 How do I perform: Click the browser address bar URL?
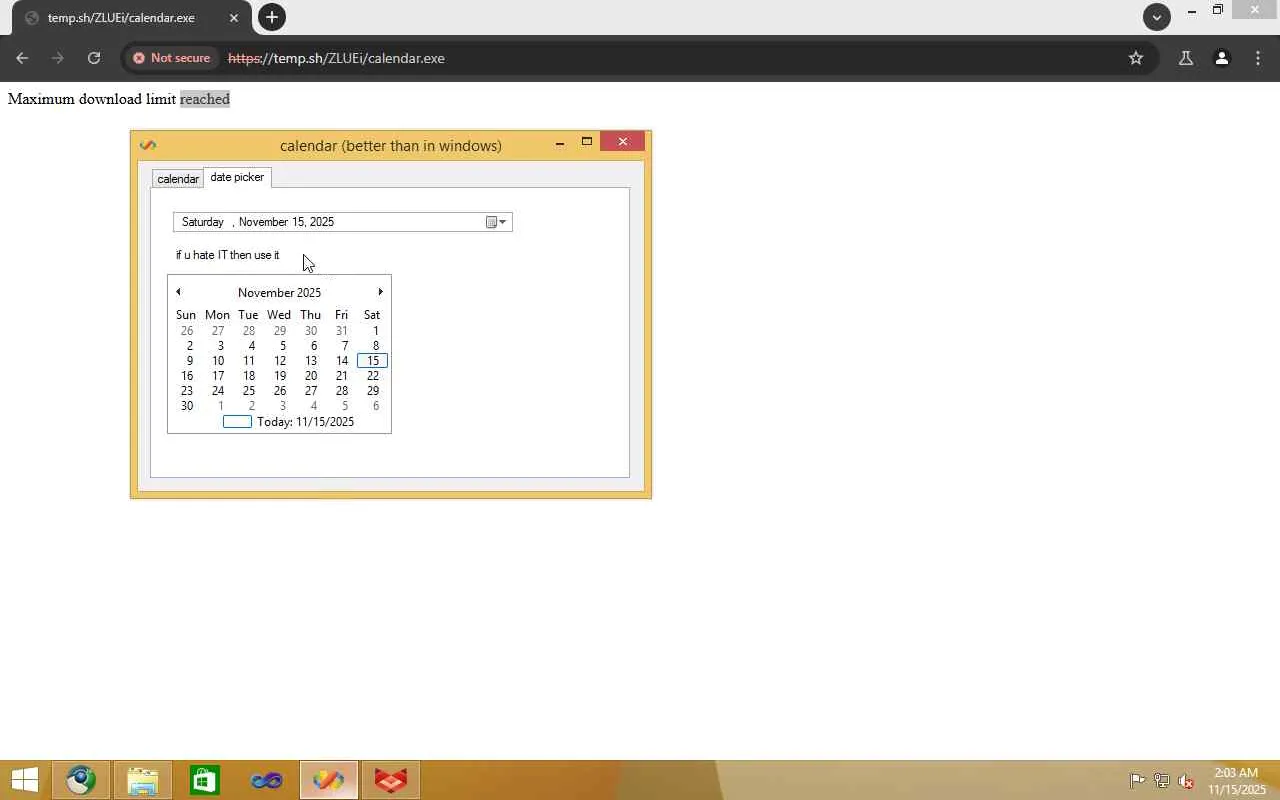[x=336, y=58]
